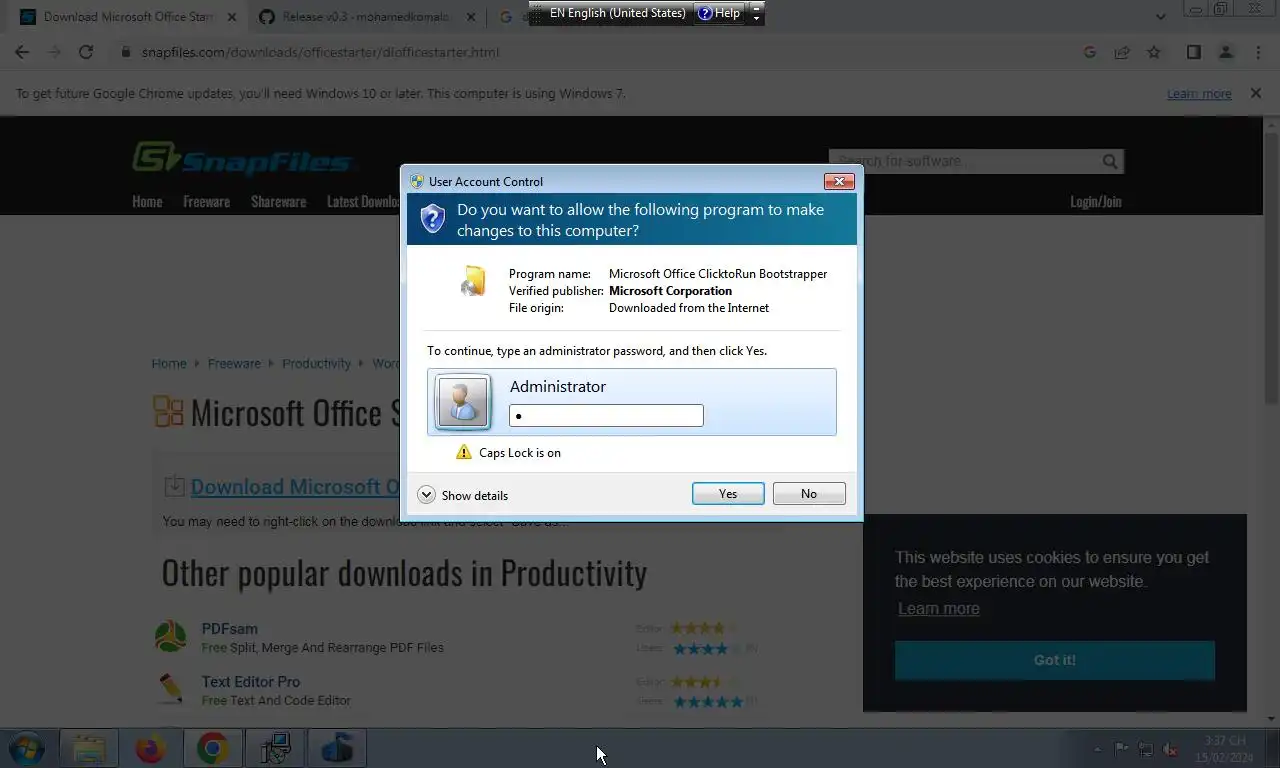Click the download arrow icon beside link
1280x768 pixels.
pos(174,486)
